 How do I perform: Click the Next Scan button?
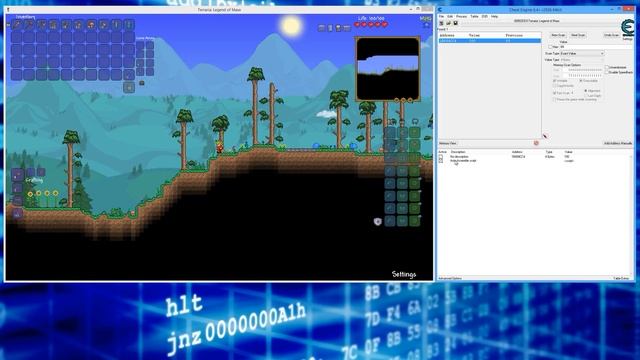[578, 35]
